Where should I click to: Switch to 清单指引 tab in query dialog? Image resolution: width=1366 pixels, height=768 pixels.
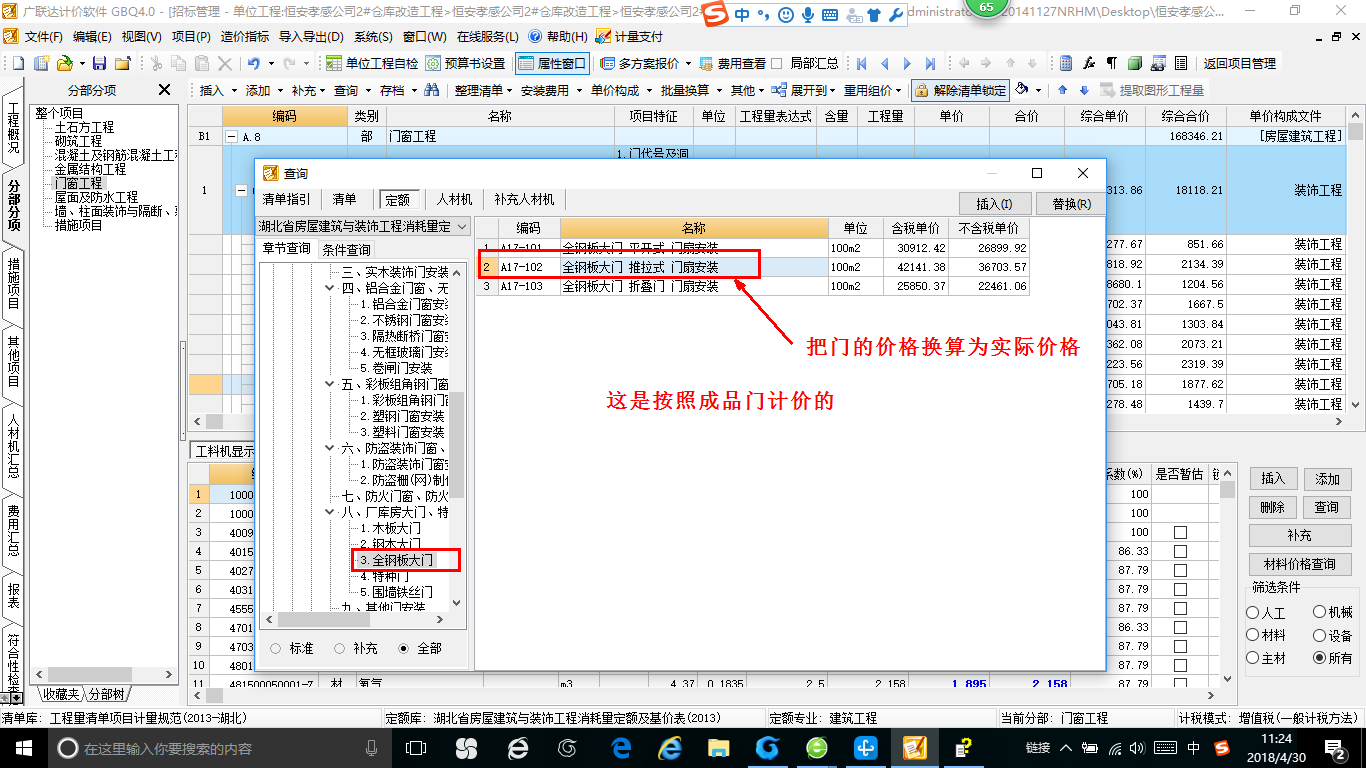tap(286, 199)
